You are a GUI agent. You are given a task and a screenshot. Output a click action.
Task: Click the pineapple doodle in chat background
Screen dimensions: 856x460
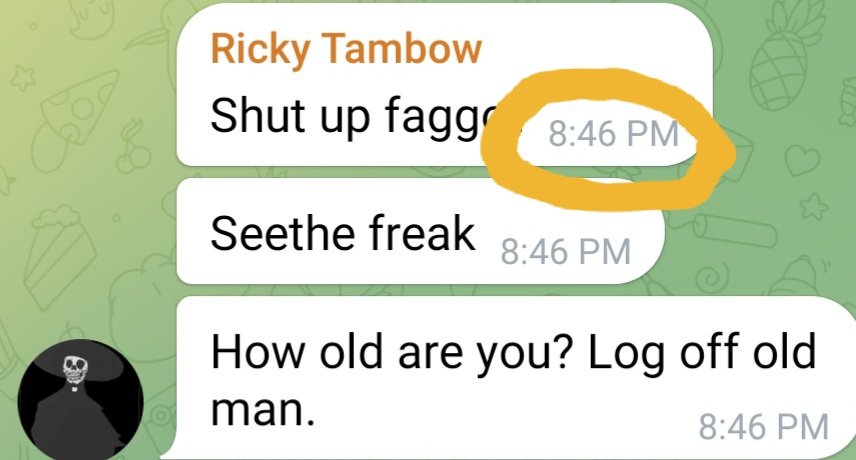pos(786,55)
